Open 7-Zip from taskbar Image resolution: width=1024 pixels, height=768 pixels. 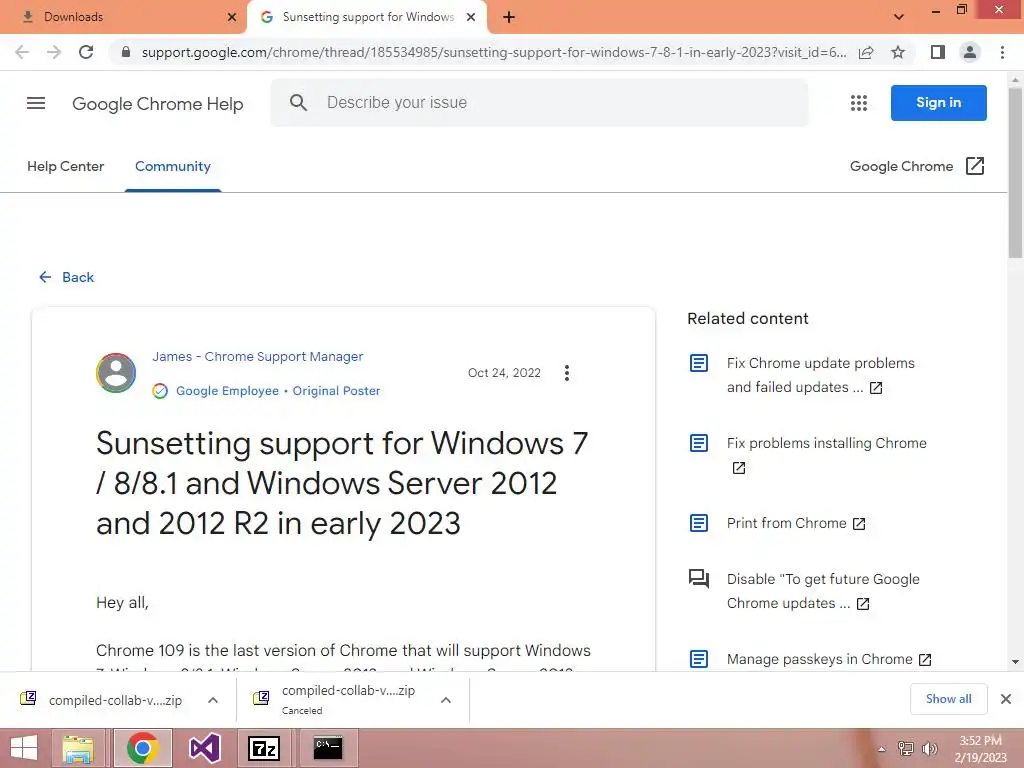pyautogui.click(x=264, y=748)
